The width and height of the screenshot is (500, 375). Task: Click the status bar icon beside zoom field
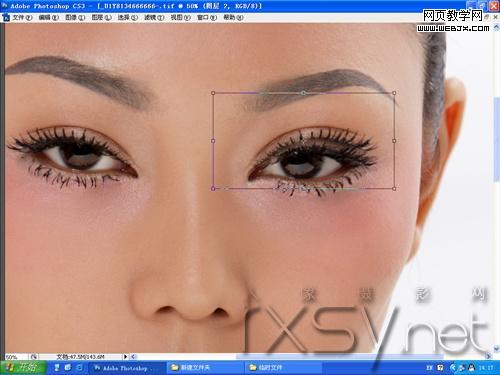click(34, 357)
